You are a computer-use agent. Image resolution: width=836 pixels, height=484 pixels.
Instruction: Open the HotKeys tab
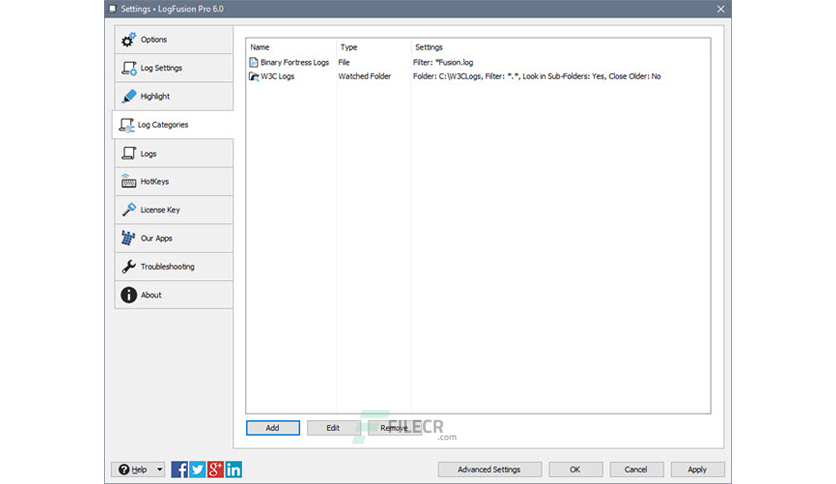pyautogui.click(x=174, y=181)
